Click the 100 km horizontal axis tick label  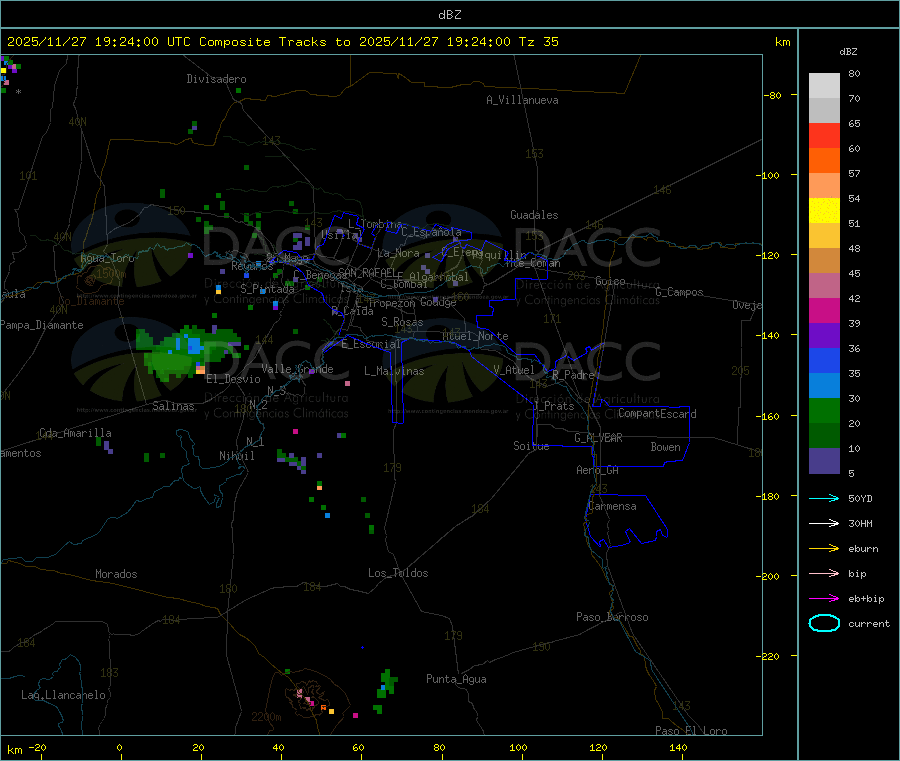click(x=518, y=747)
